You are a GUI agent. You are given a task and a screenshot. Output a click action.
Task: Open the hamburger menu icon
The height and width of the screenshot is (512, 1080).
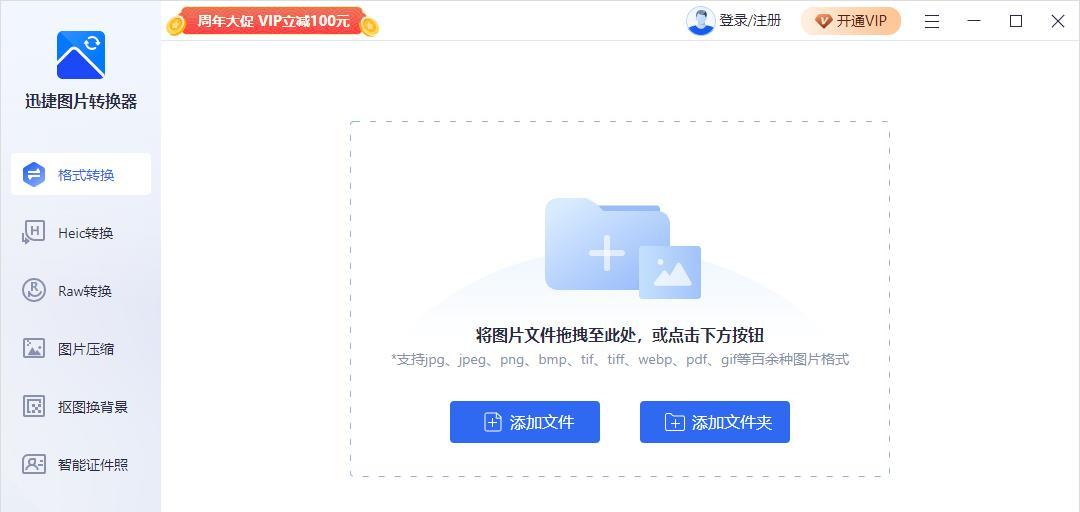(x=932, y=21)
